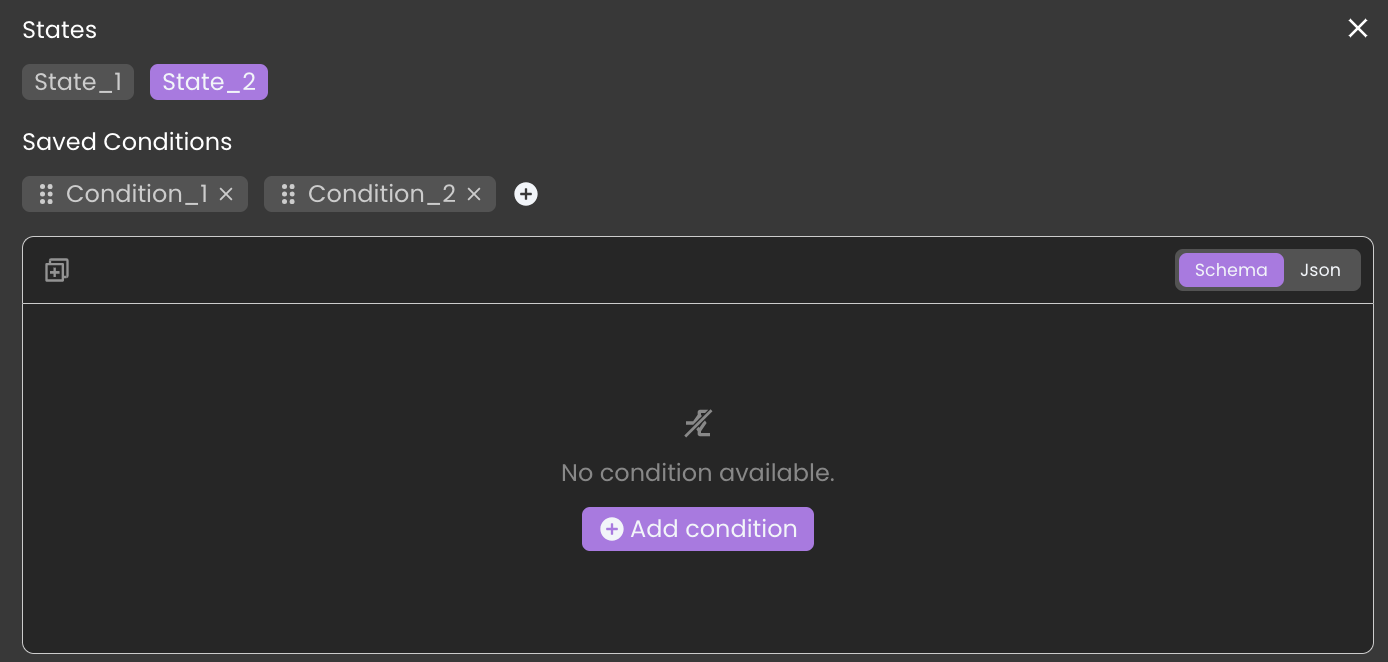Click the Add condition button
The image size is (1388, 662).
pos(698,529)
